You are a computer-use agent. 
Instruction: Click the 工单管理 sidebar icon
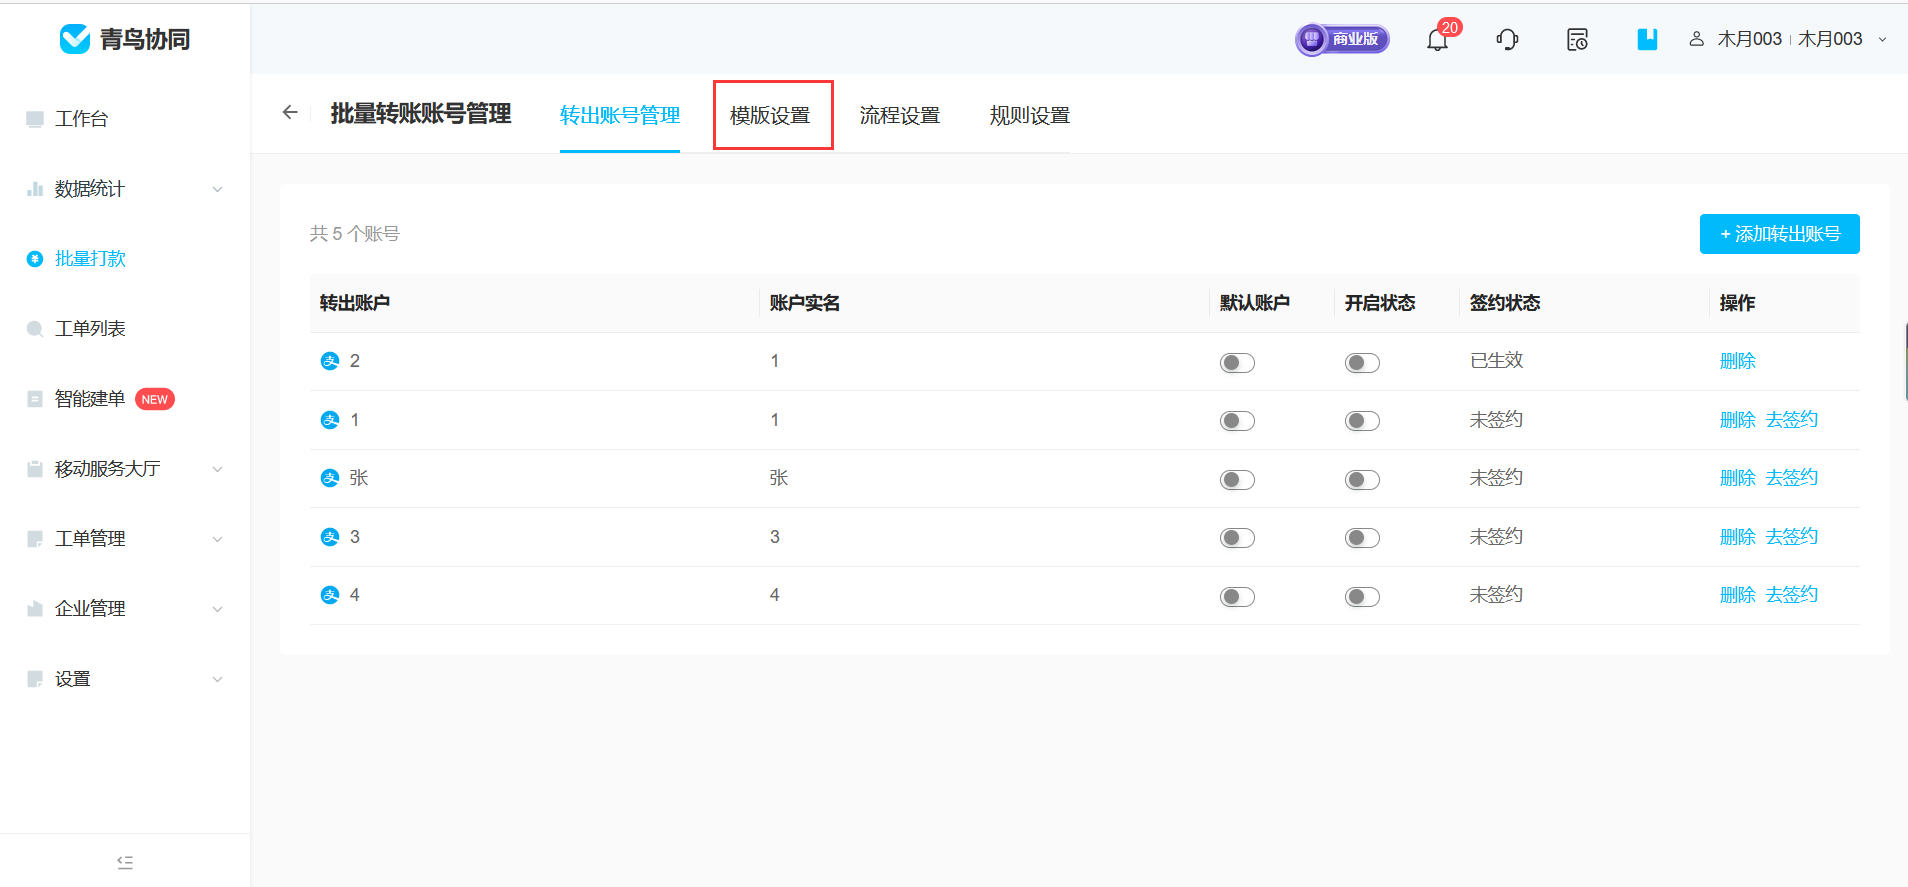pyautogui.click(x=35, y=539)
